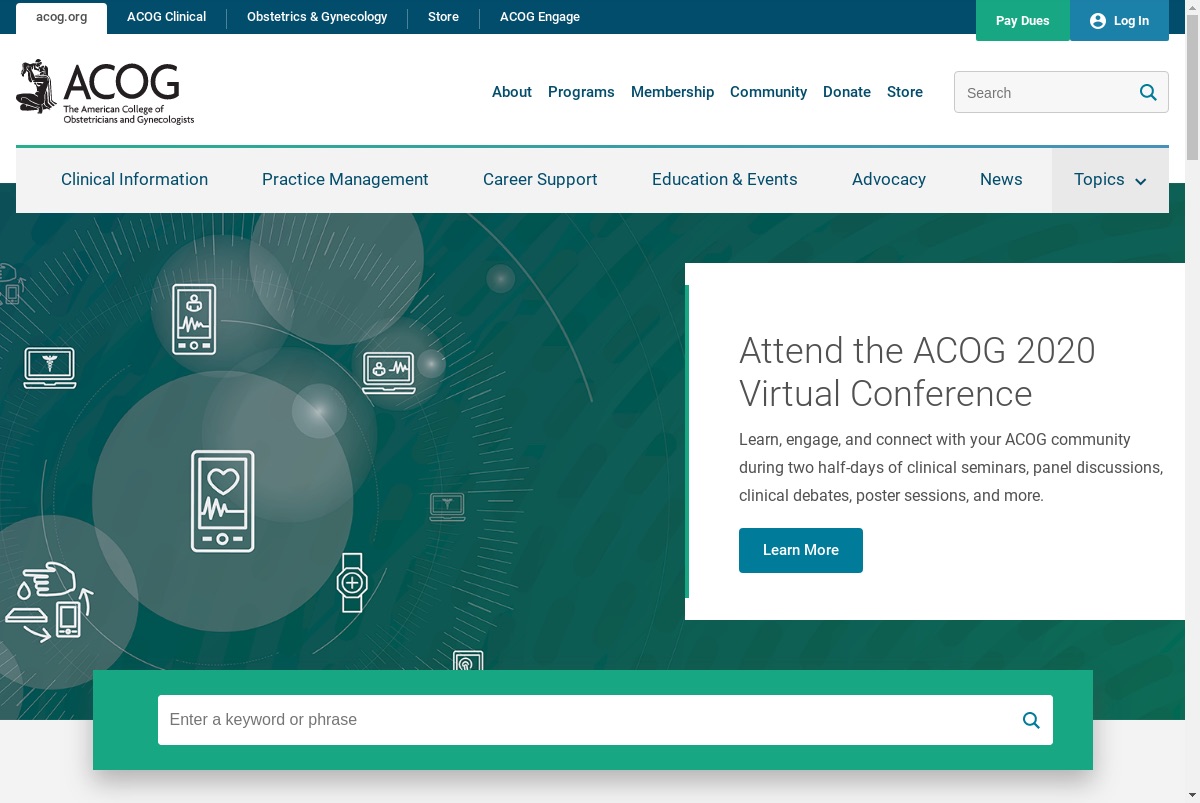The height and width of the screenshot is (803, 1200).
Task: Open the Programs link
Action: point(581,92)
